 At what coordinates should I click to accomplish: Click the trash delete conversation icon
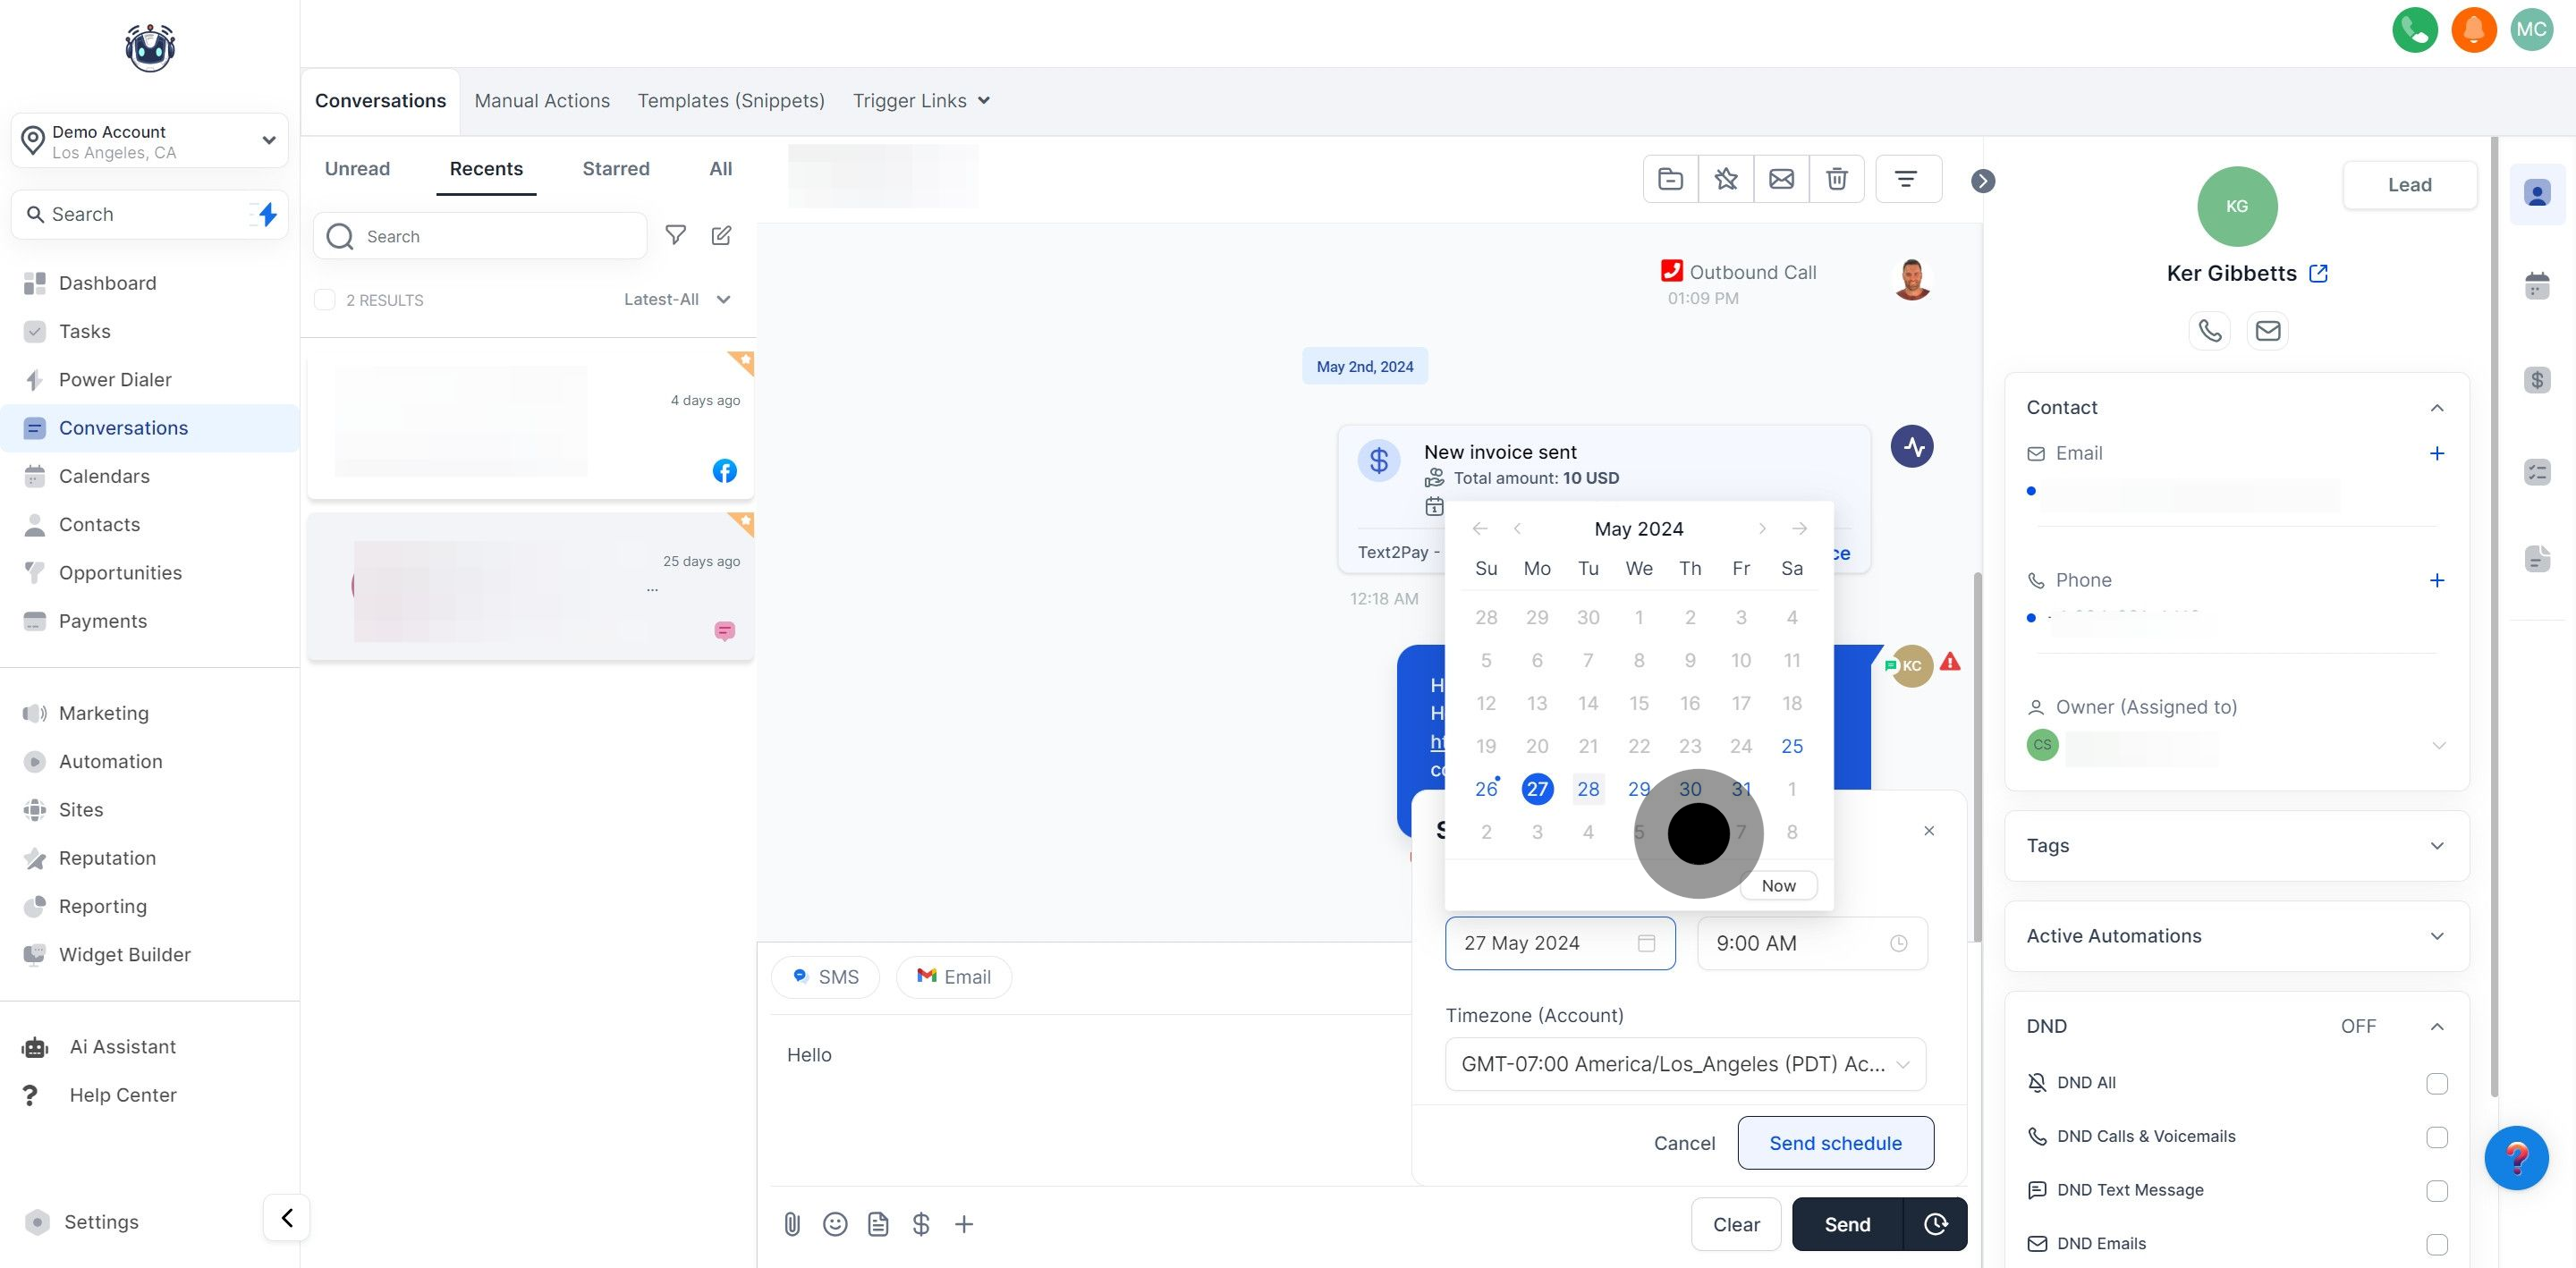click(x=1836, y=179)
